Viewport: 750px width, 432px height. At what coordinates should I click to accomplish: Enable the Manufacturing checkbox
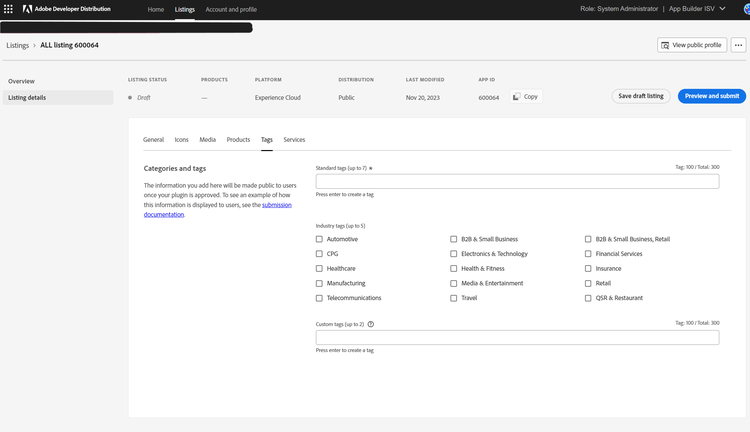[319, 283]
